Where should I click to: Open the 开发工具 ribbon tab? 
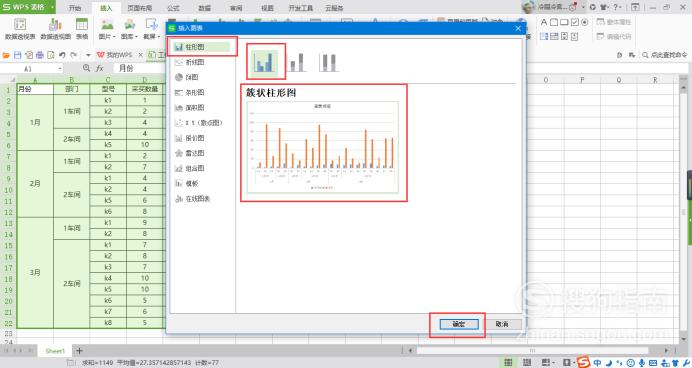coord(301,8)
